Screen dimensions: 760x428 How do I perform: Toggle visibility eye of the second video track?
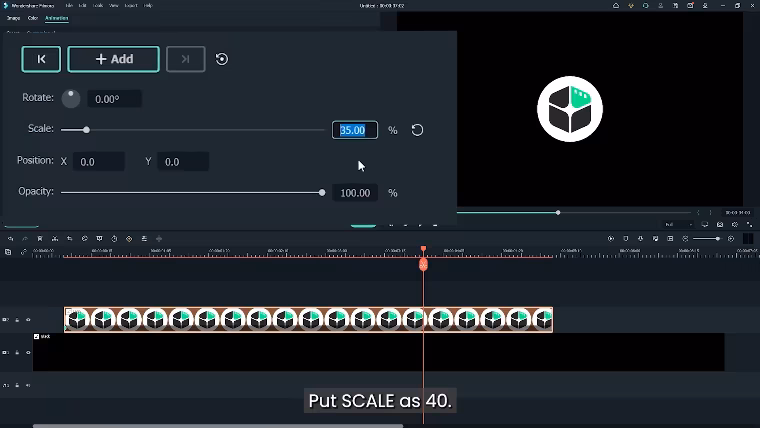coord(28,352)
